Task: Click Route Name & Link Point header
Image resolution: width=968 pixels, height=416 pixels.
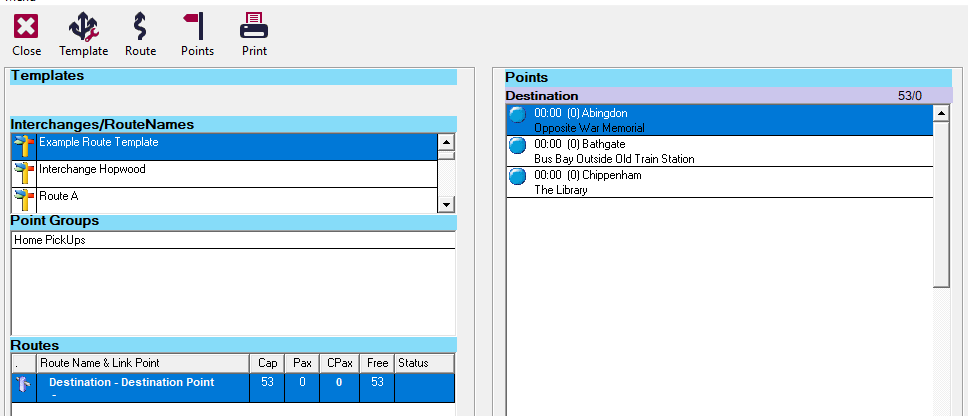Action: [x=100, y=363]
